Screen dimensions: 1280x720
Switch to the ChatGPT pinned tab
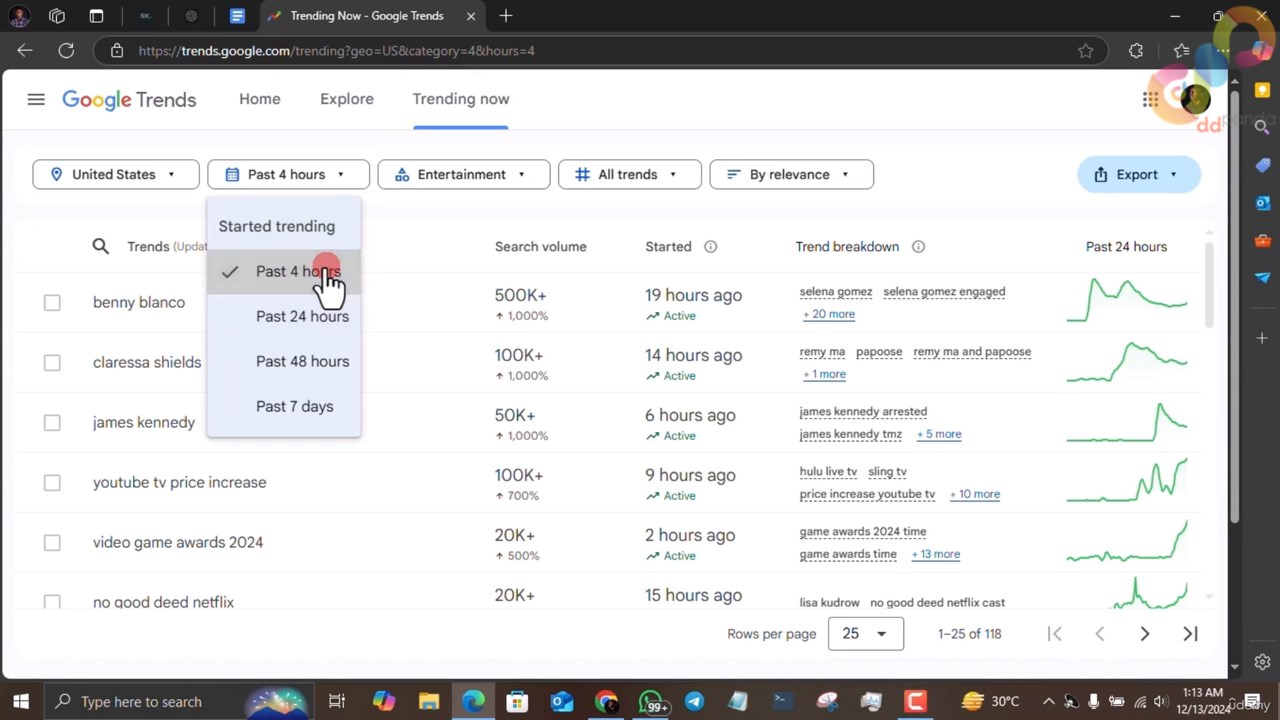point(191,16)
